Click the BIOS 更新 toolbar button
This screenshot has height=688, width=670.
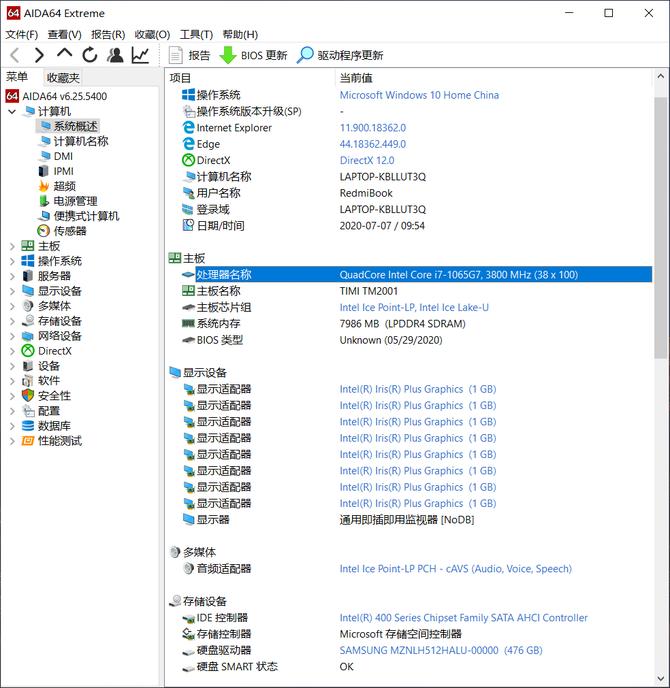click(x=253, y=55)
